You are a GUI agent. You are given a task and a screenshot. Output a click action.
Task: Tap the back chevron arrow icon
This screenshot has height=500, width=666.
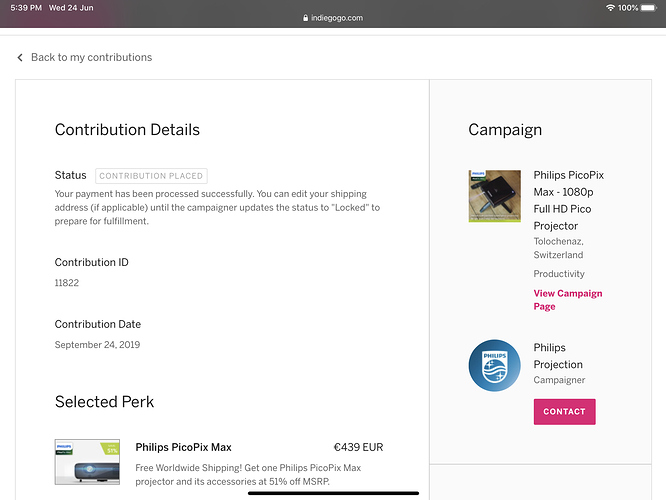[x=20, y=58]
